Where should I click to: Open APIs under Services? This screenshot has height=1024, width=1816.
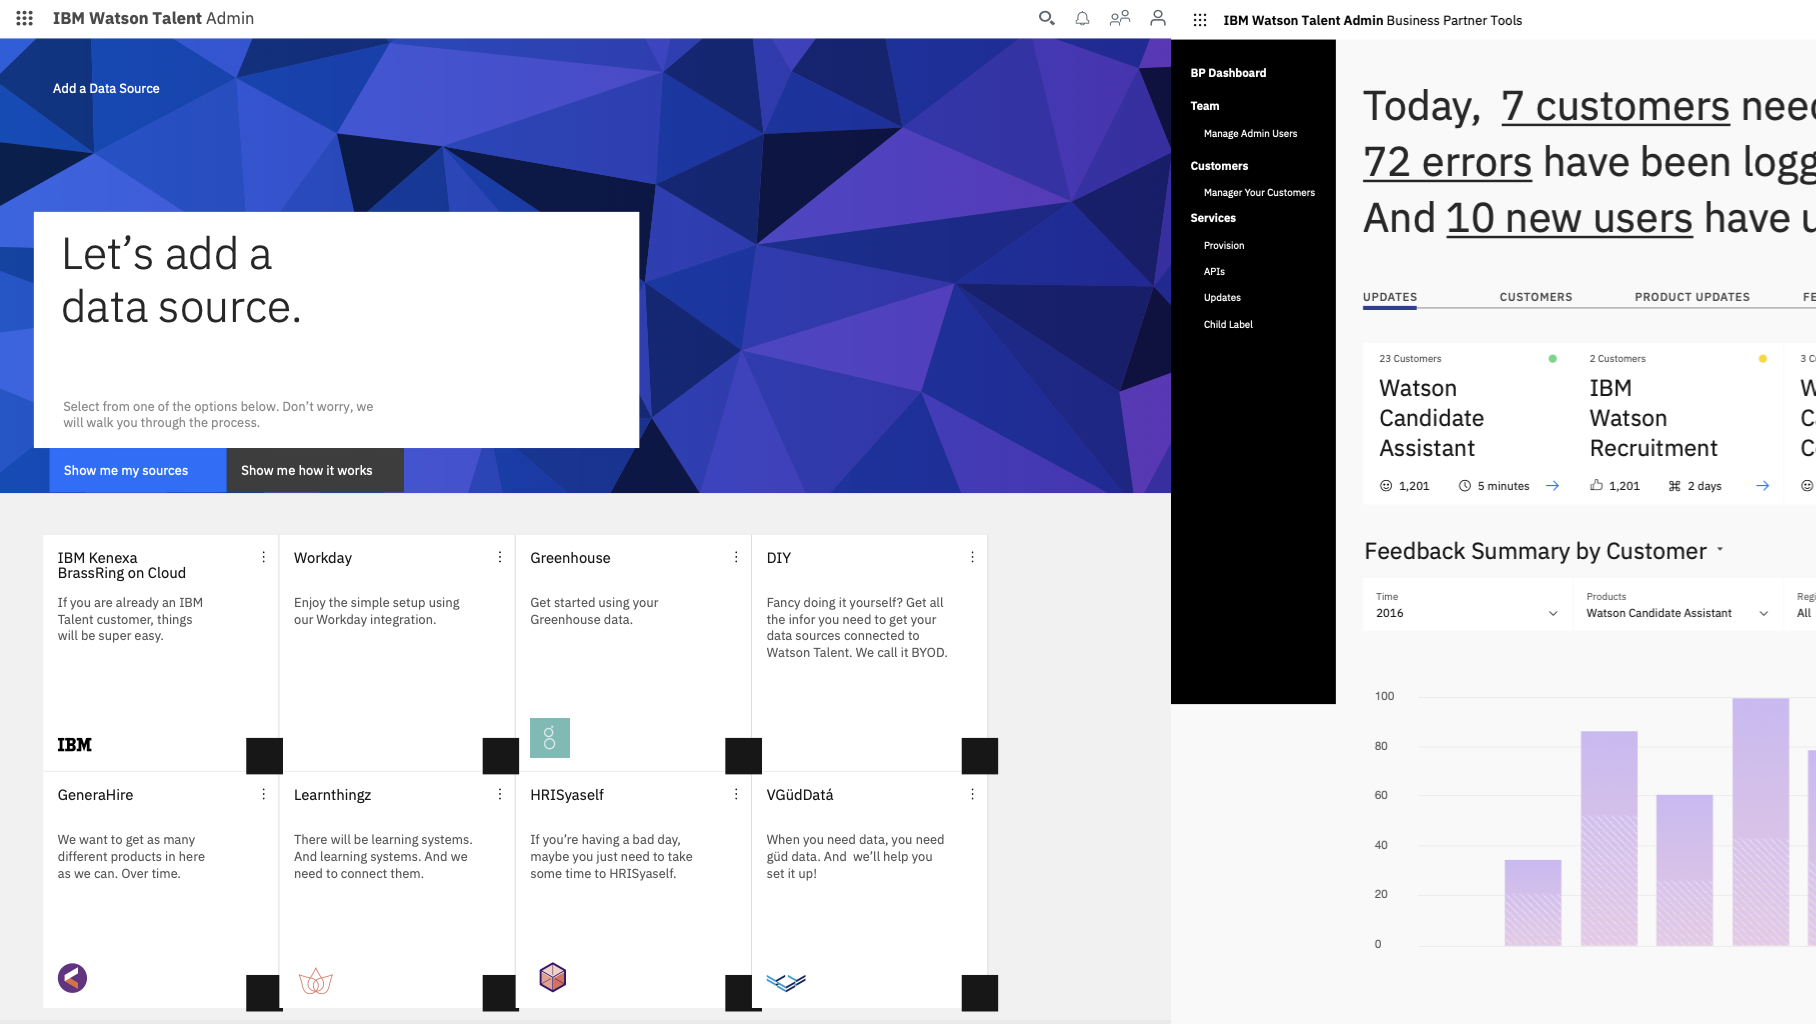click(1214, 271)
